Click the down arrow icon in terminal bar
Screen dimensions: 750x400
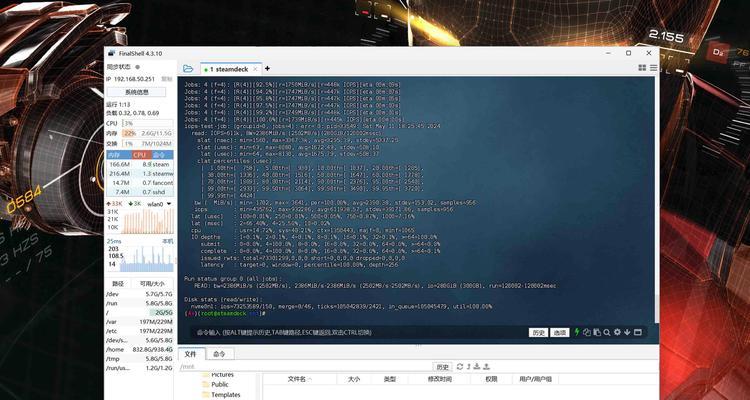pos(627,332)
